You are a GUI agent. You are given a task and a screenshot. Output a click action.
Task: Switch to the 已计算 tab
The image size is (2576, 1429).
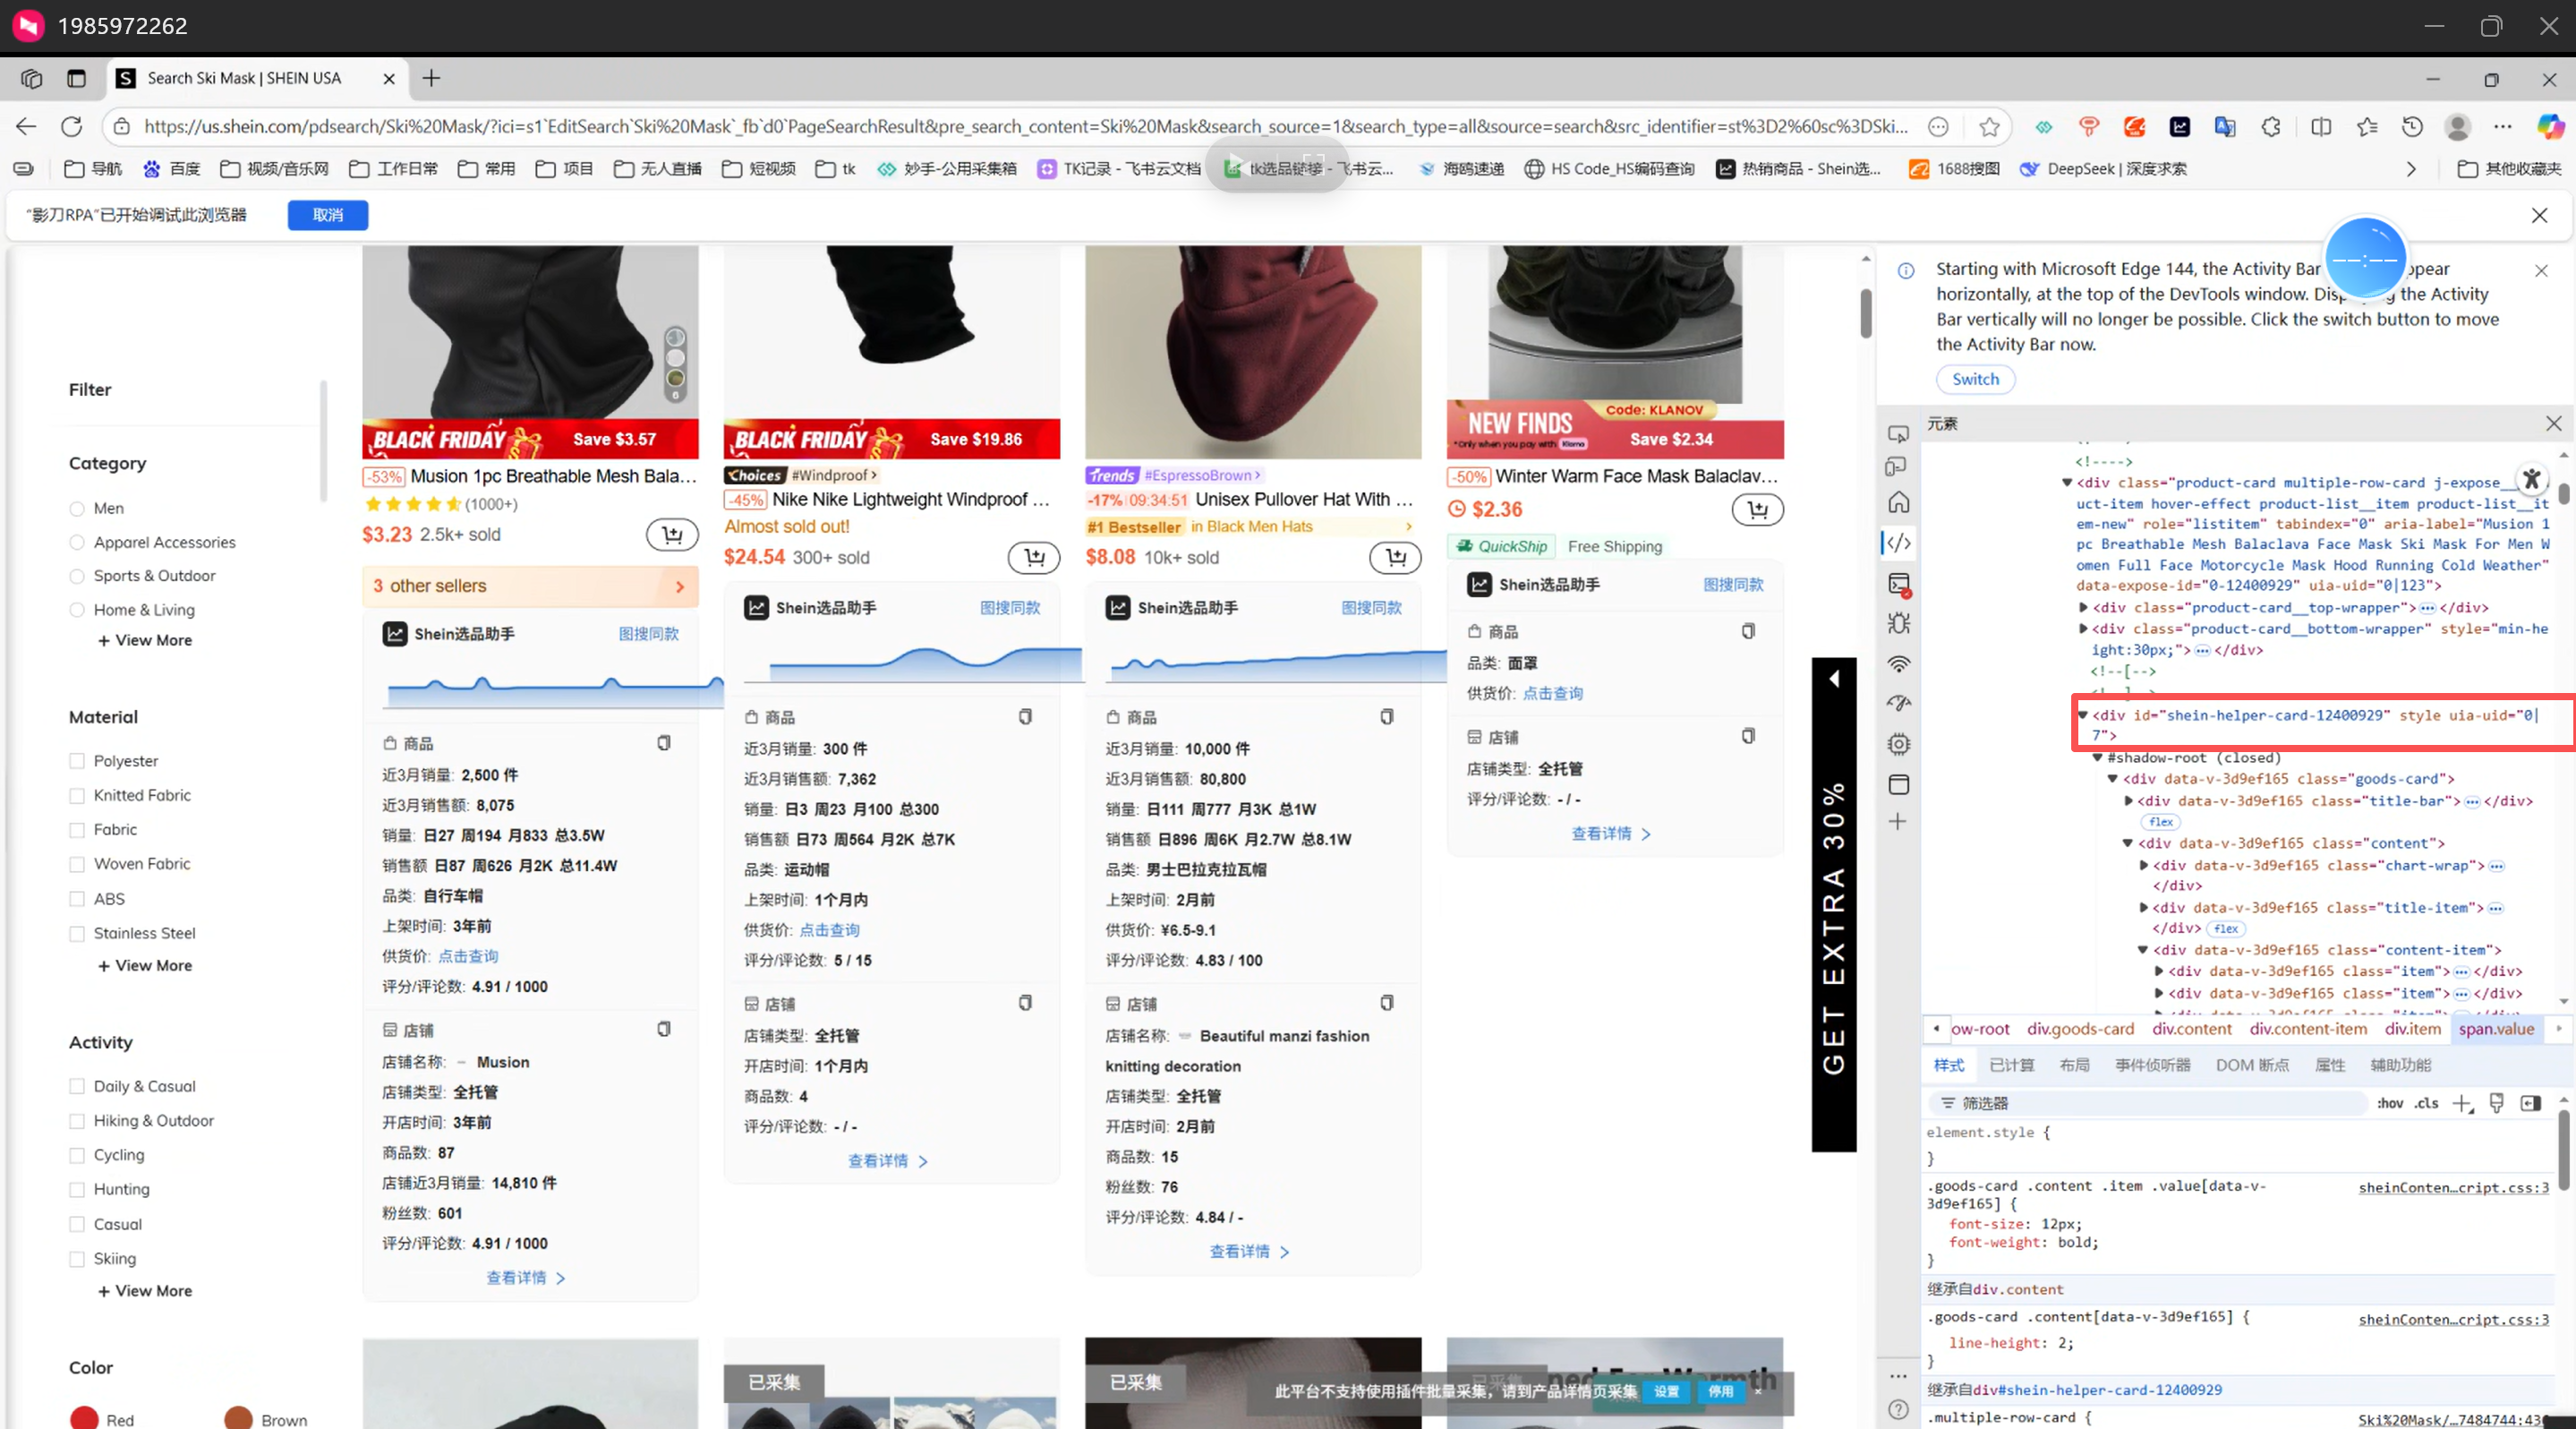tap(2011, 1066)
